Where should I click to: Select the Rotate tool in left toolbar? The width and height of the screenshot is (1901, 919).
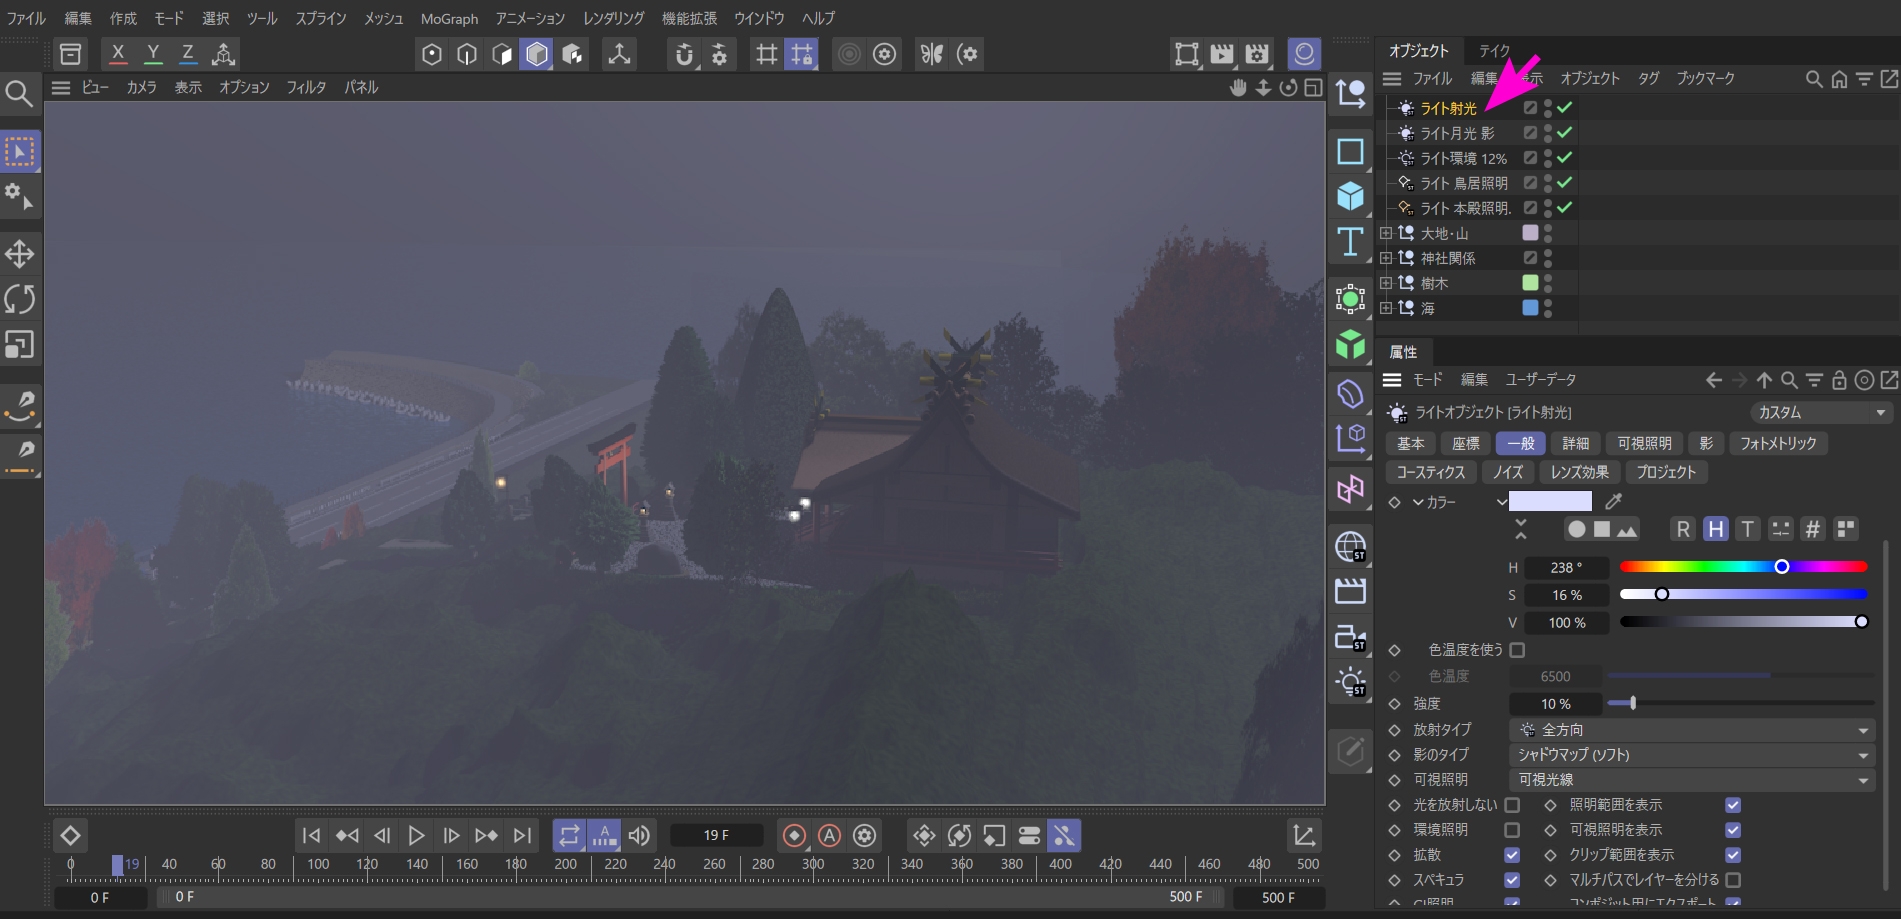[20, 299]
